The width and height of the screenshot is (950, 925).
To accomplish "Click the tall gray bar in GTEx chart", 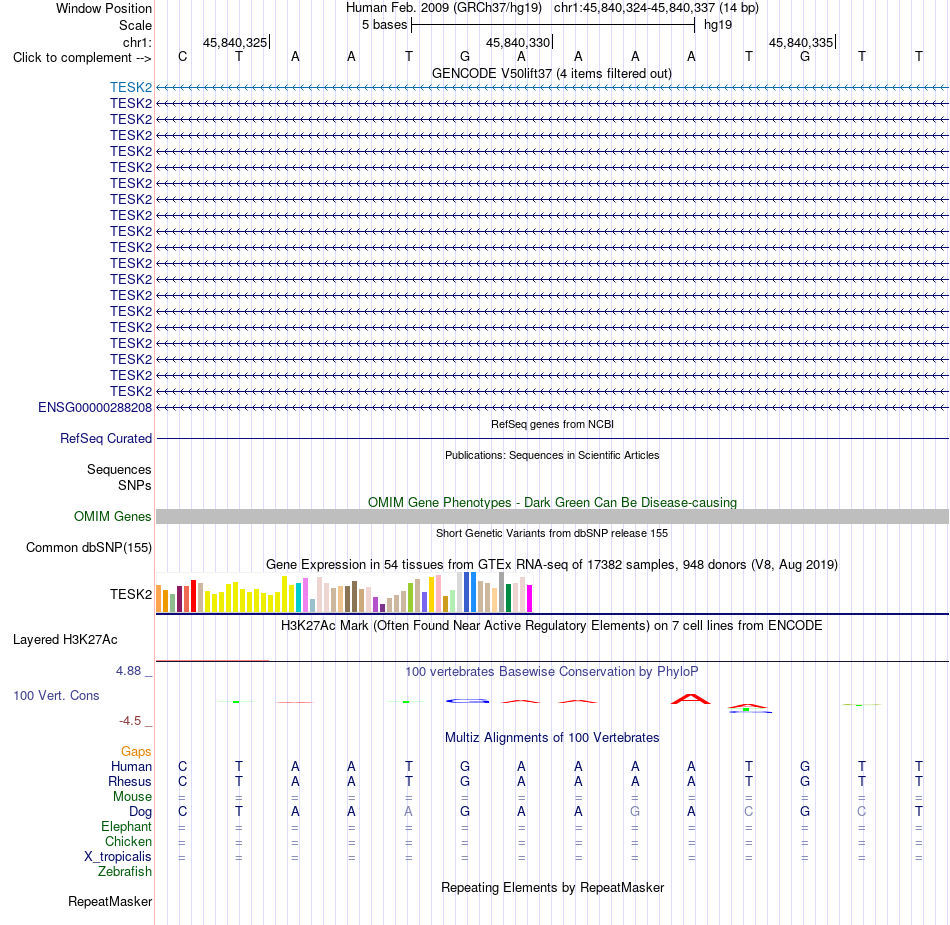I will [x=502, y=592].
